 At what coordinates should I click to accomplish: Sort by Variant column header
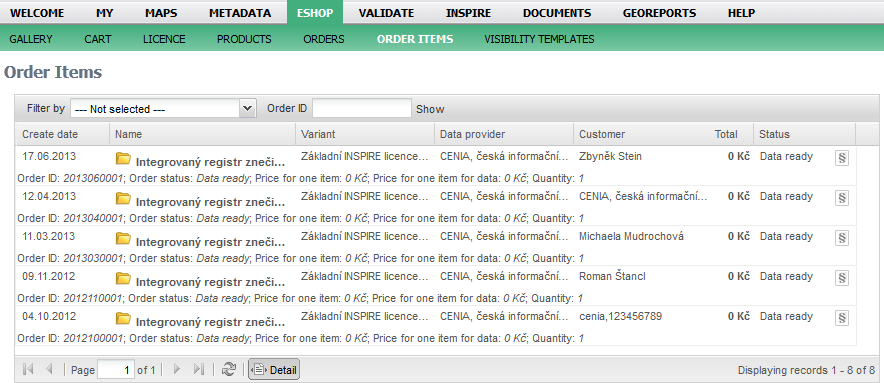pyautogui.click(x=365, y=134)
